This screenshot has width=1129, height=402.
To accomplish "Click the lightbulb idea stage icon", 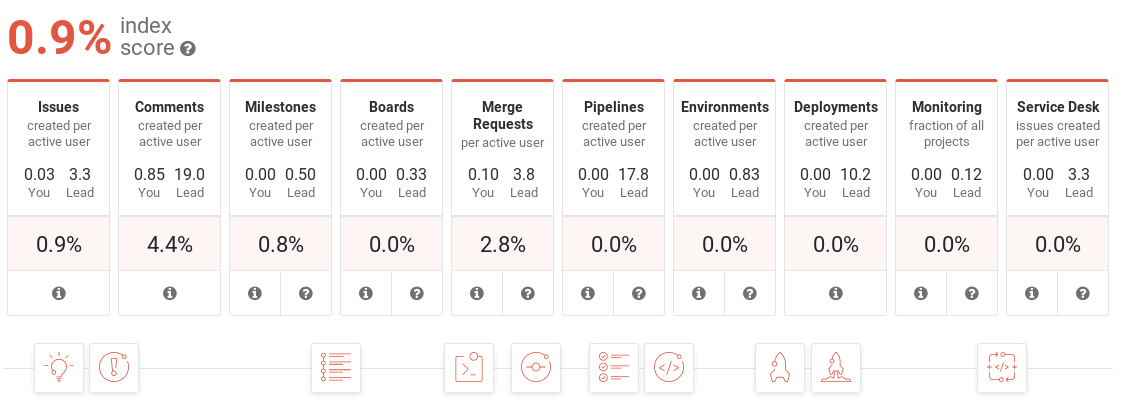I will click(x=59, y=367).
